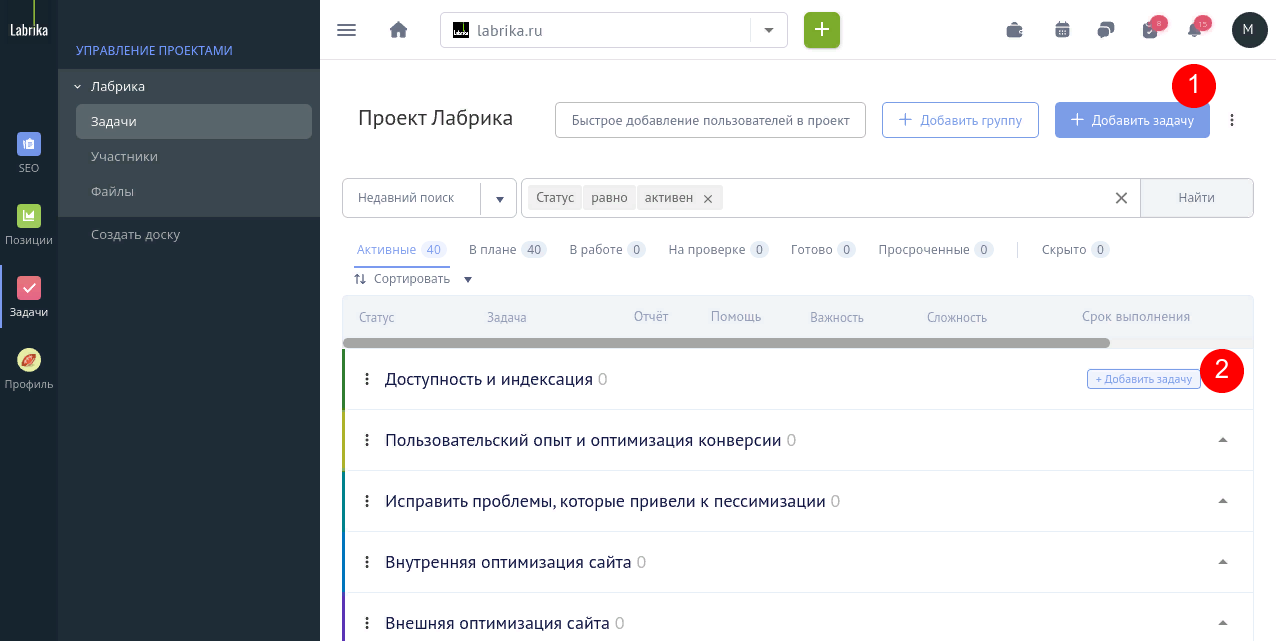Go to the home icon

coord(398,30)
